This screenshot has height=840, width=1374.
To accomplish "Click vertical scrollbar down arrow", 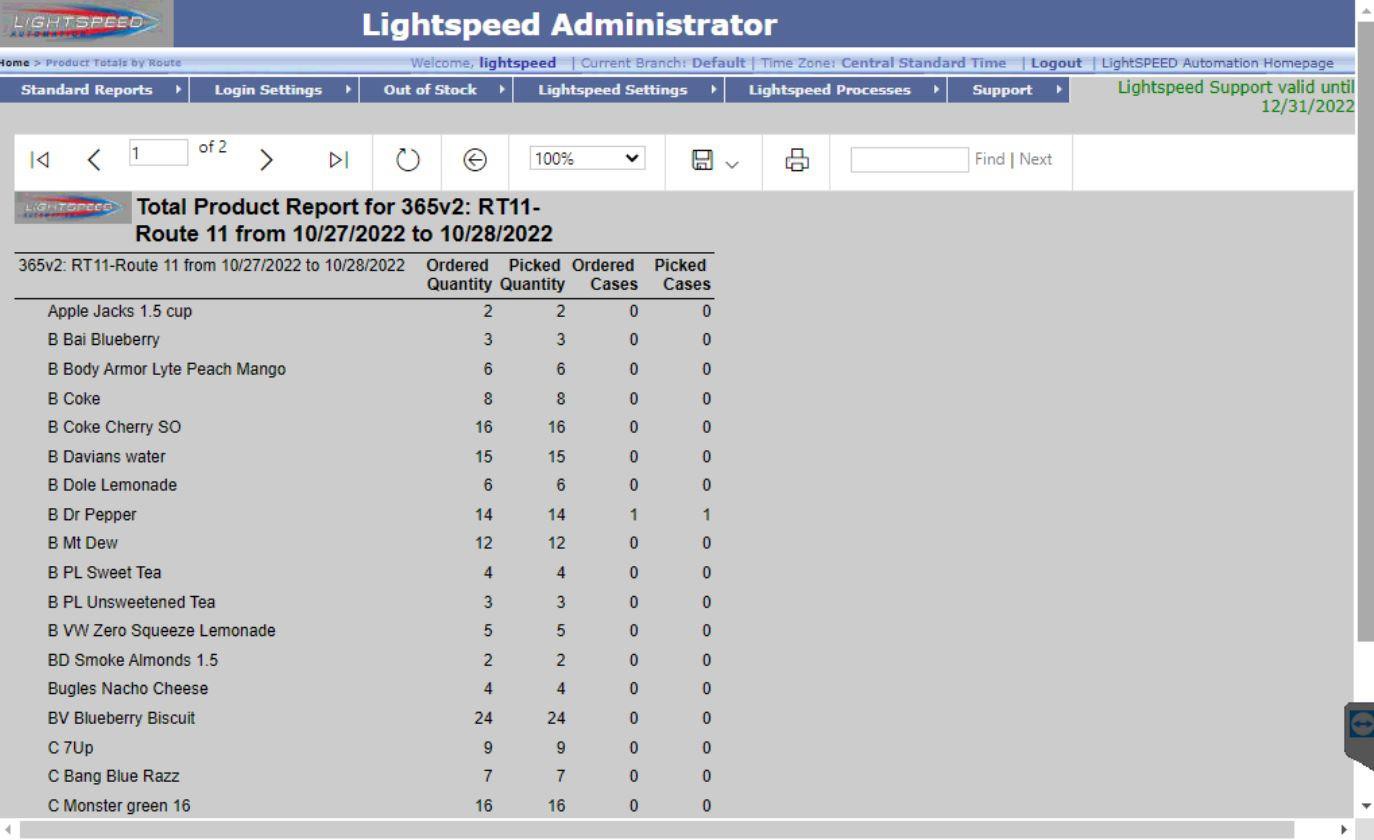I will tap(1365, 806).
